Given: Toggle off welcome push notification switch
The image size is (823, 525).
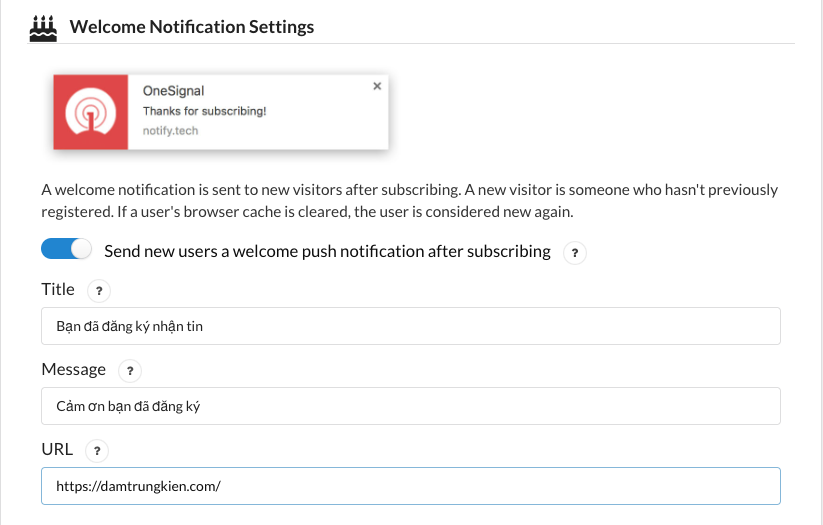Looking at the screenshot, I should point(67,249).
